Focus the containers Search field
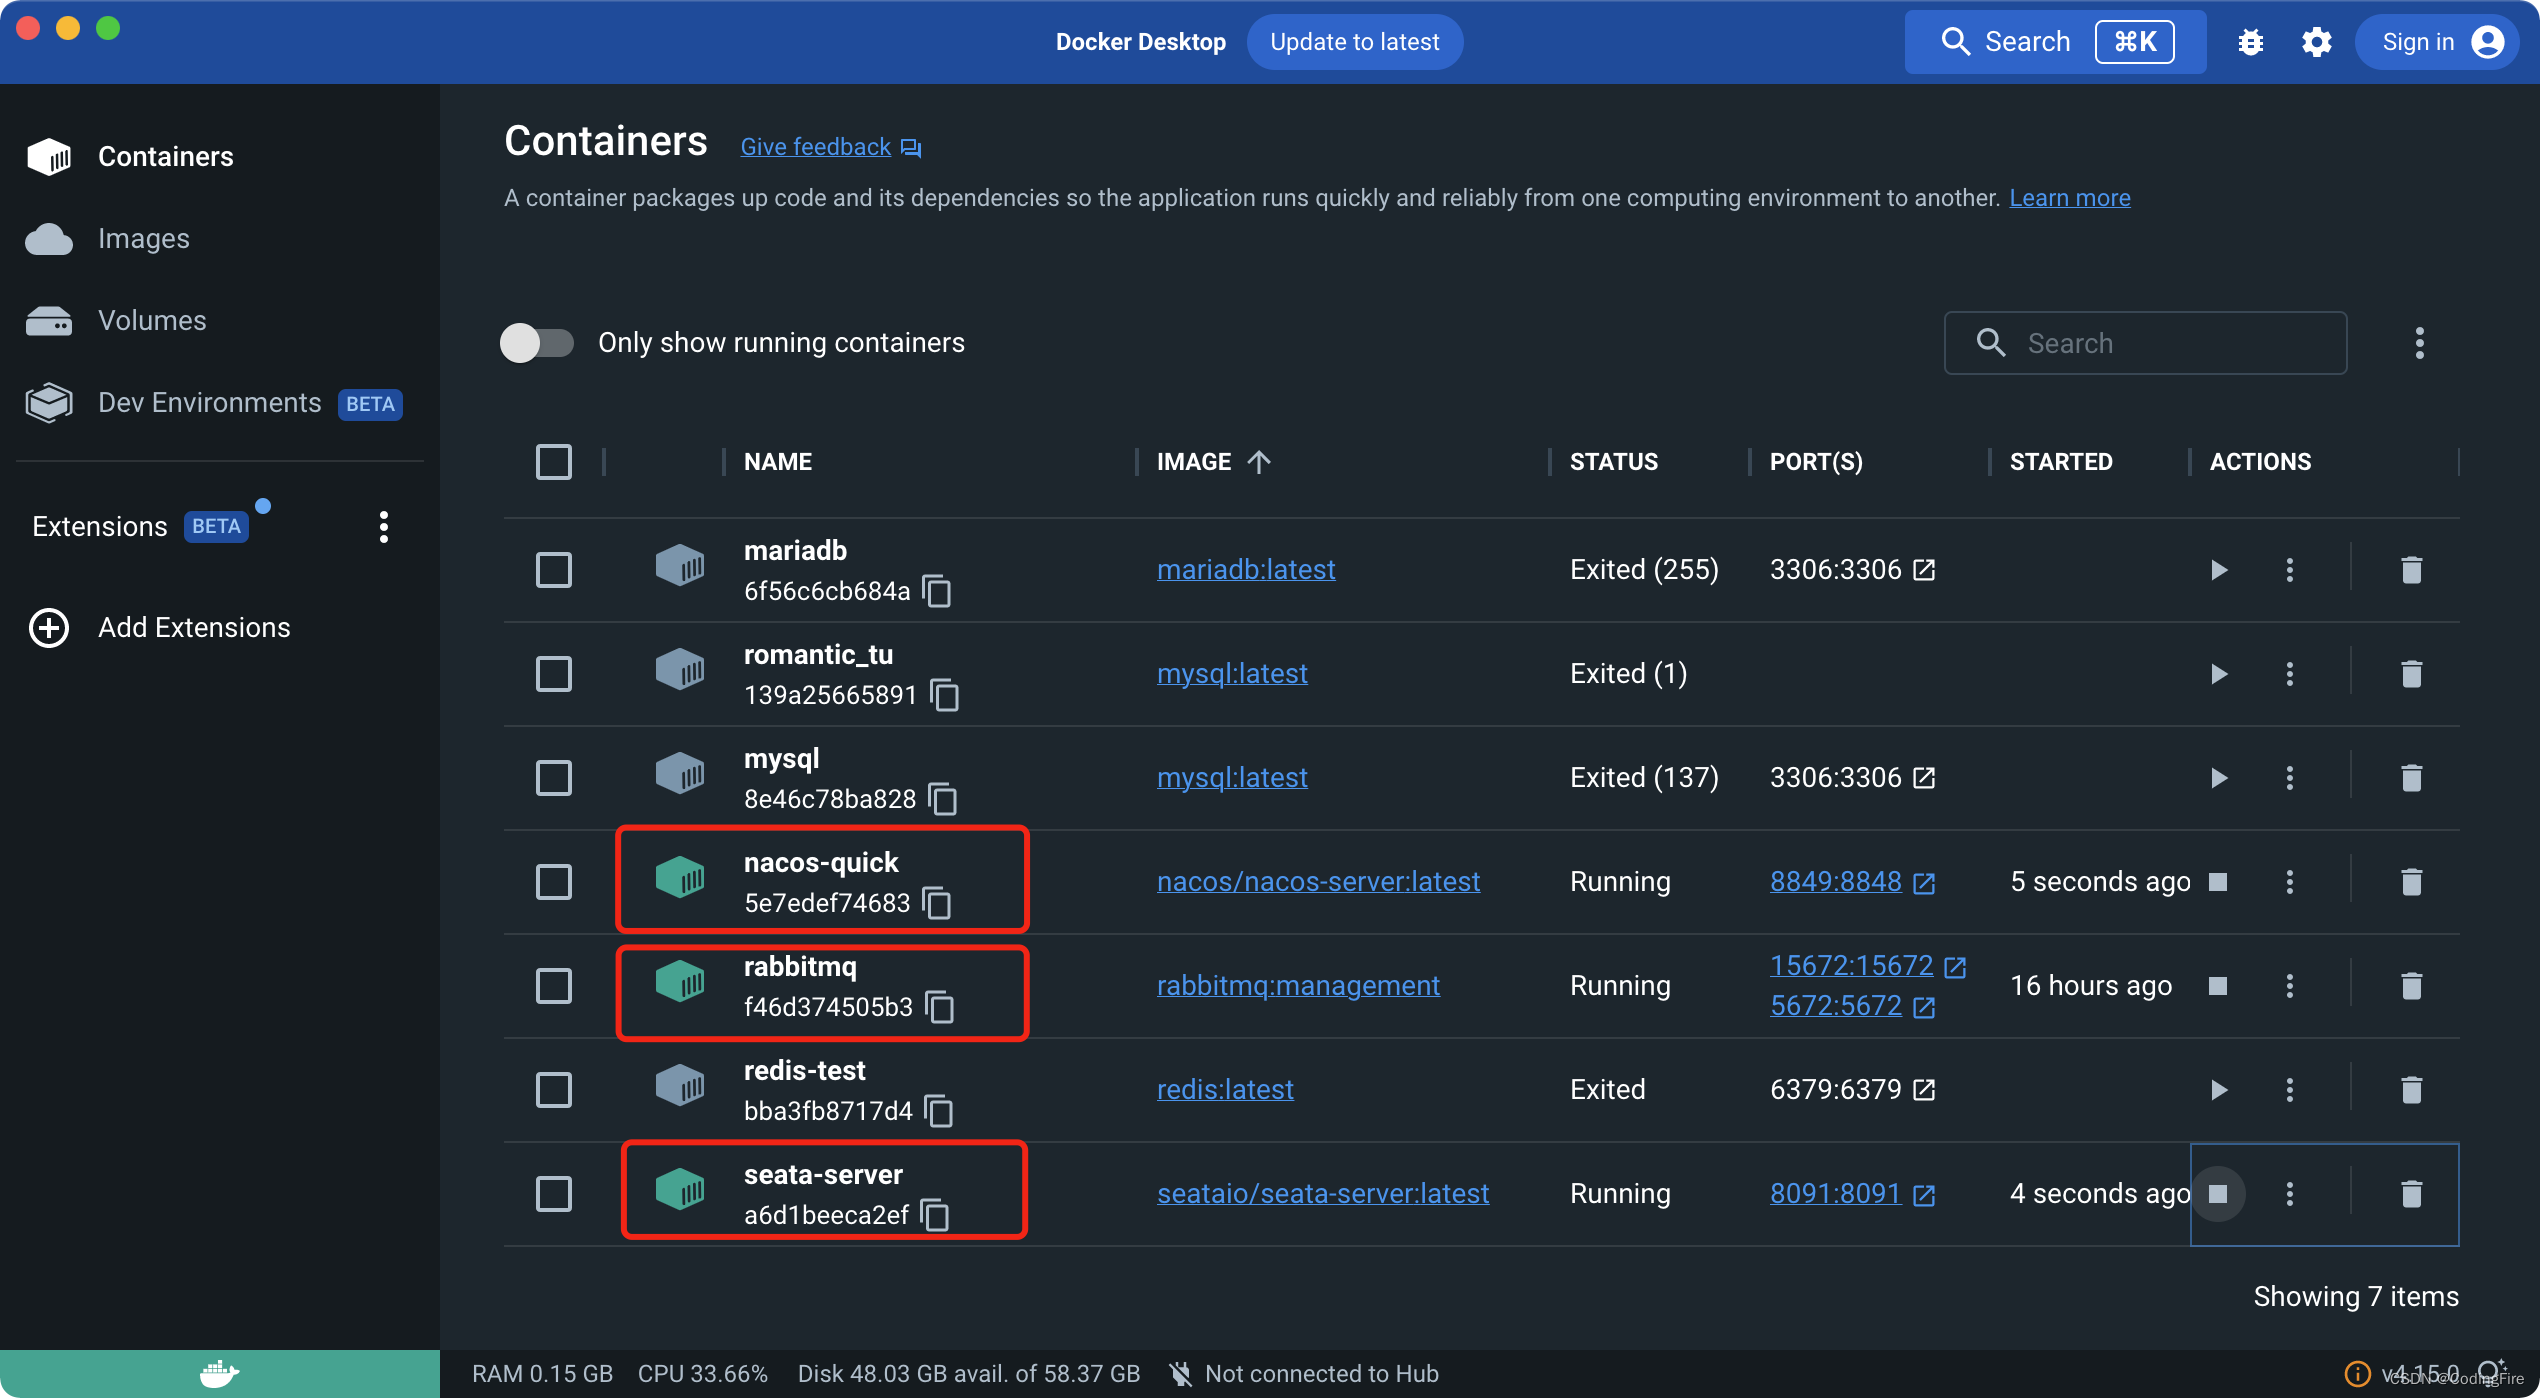2540x1398 pixels. [2145, 343]
